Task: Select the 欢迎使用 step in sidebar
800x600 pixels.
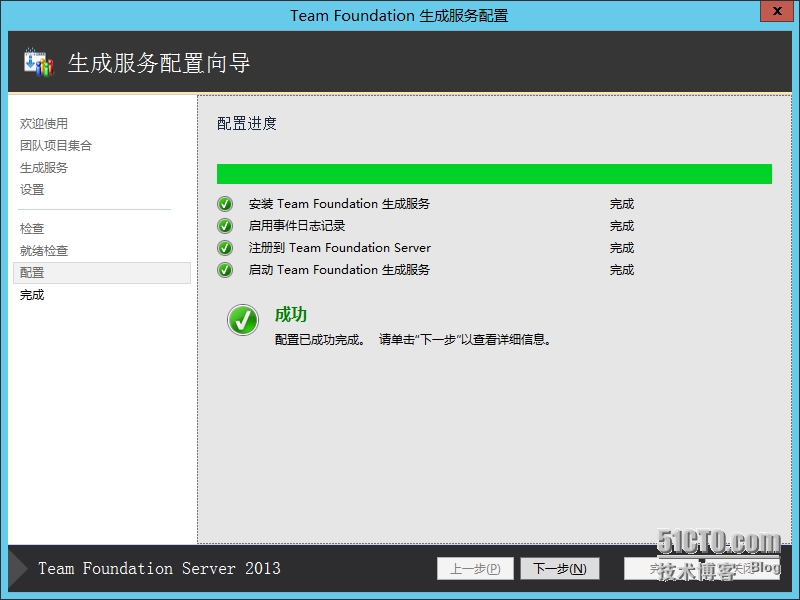Action: pos(44,123)
